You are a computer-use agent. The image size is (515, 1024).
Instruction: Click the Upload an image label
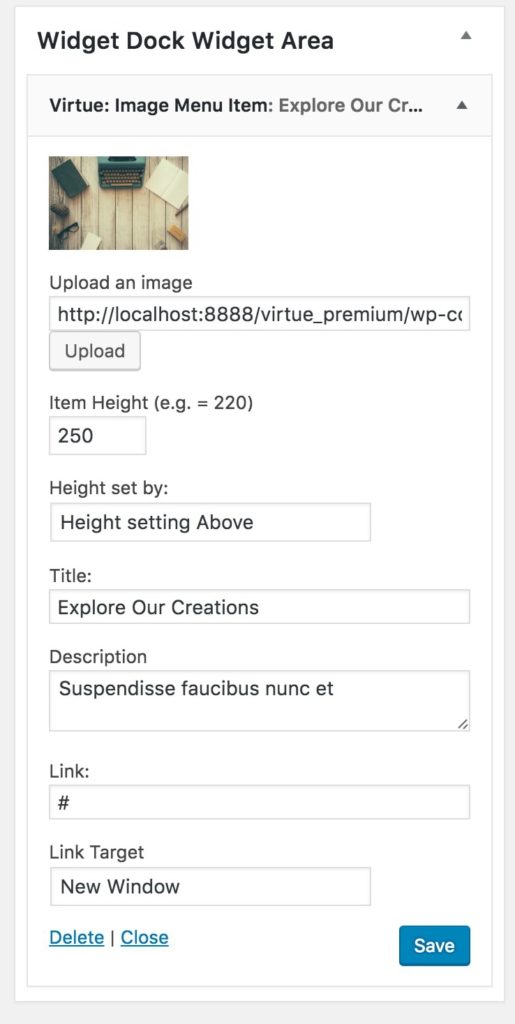(121, 283)
